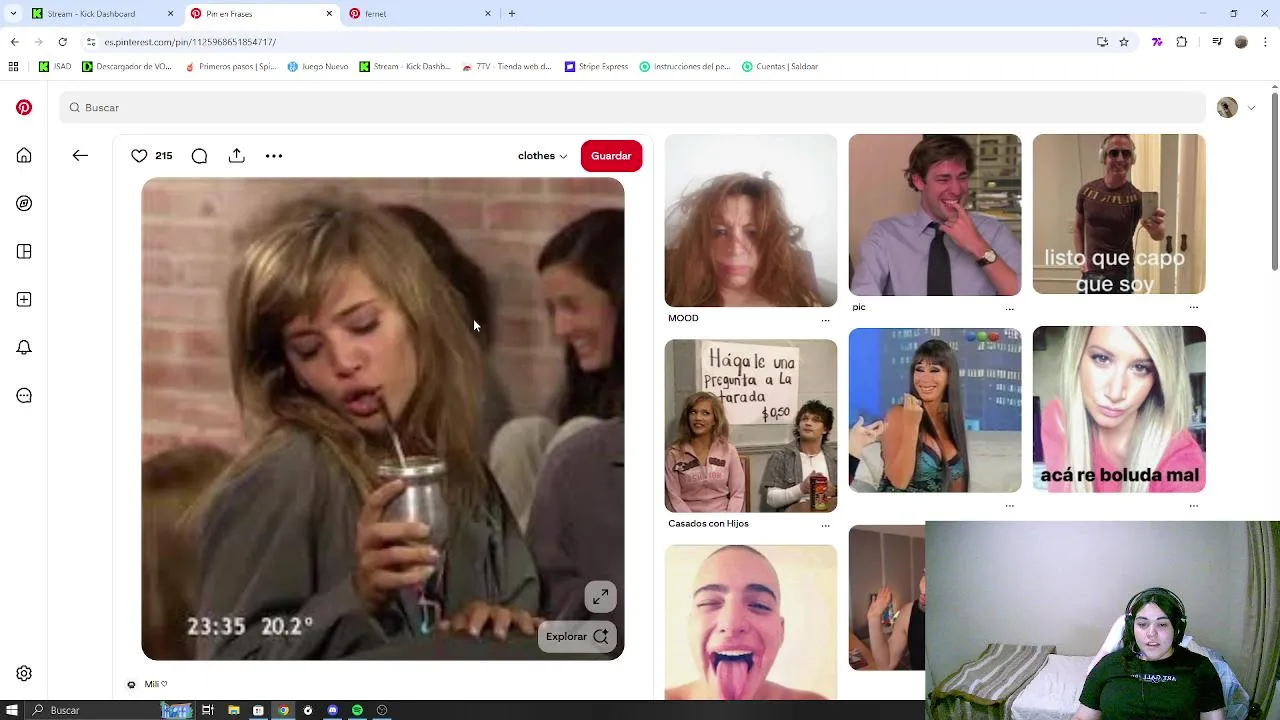Viewport: 1280px width, 720px height.
Task: Open the JSAO bookmark
Action: coord(55,67)
